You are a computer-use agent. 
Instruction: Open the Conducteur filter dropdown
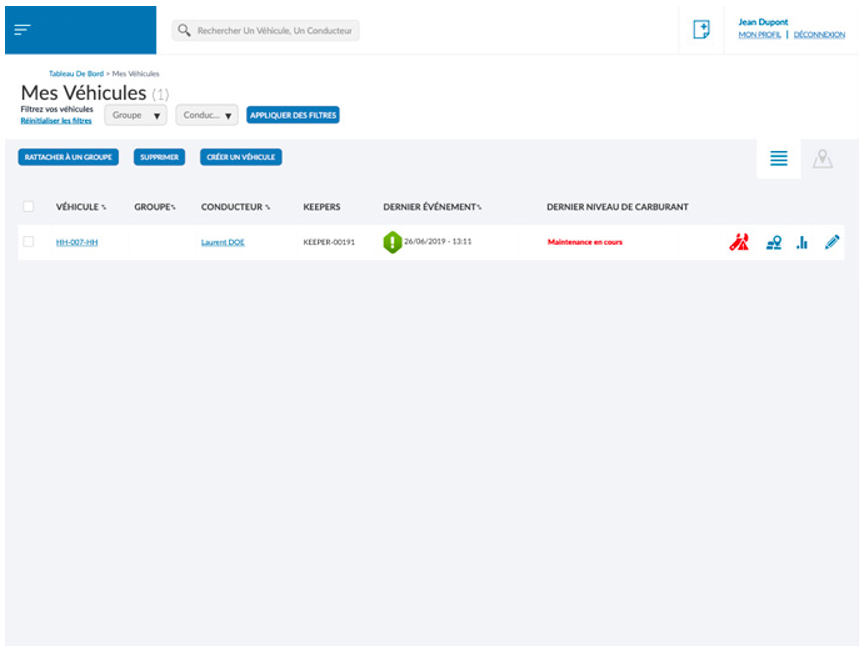[207, 115]
